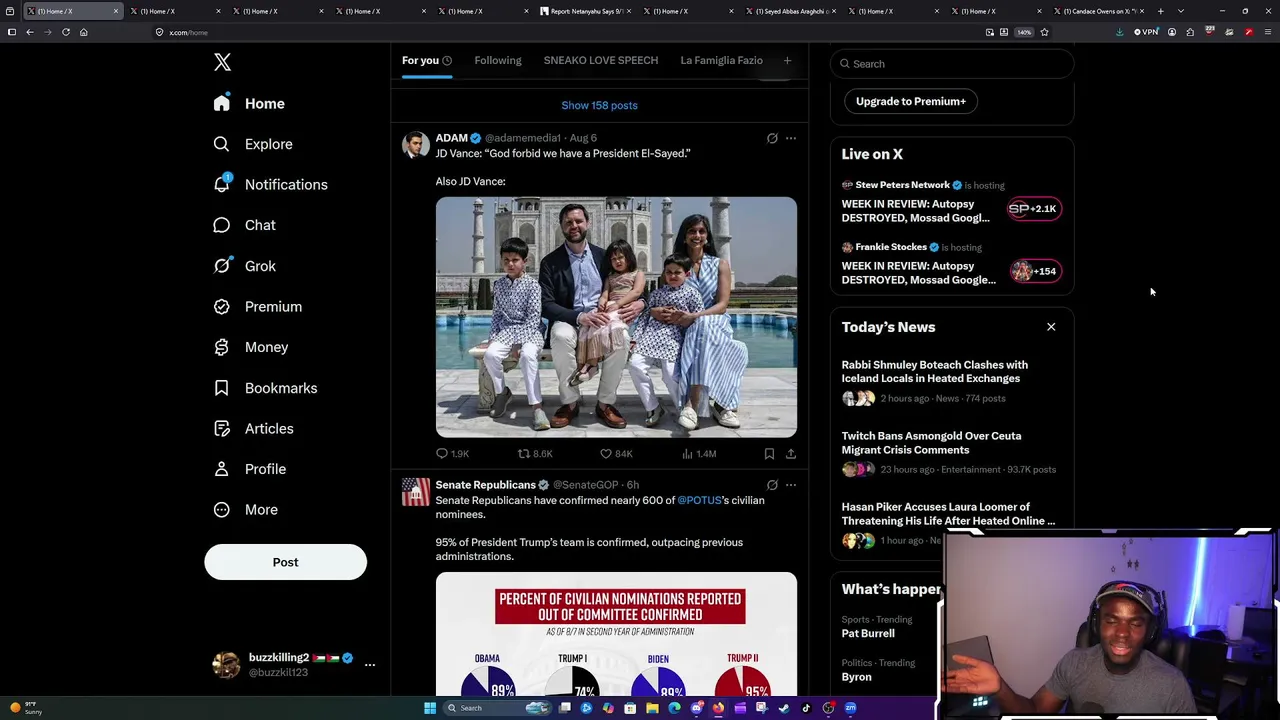1280x720 pixels.
Task: Click the taskbar Search box
Action: pyautogui.click(x=496, y=708)
